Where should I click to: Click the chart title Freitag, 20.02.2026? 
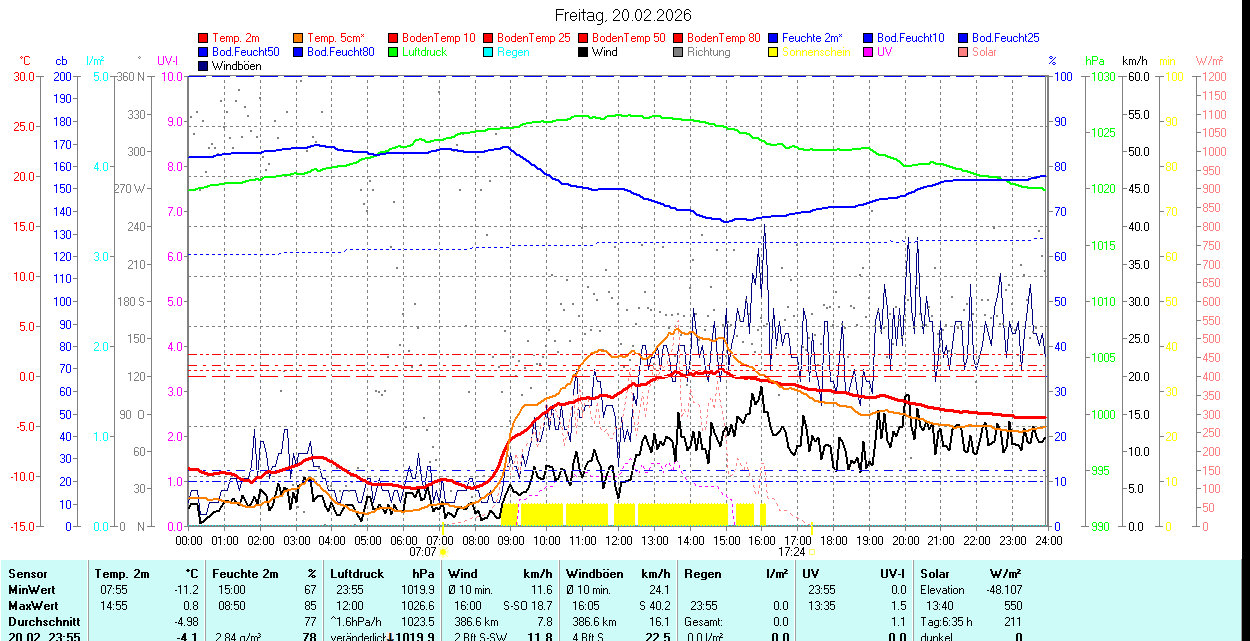pyautogui.click(x=623, y=15)
